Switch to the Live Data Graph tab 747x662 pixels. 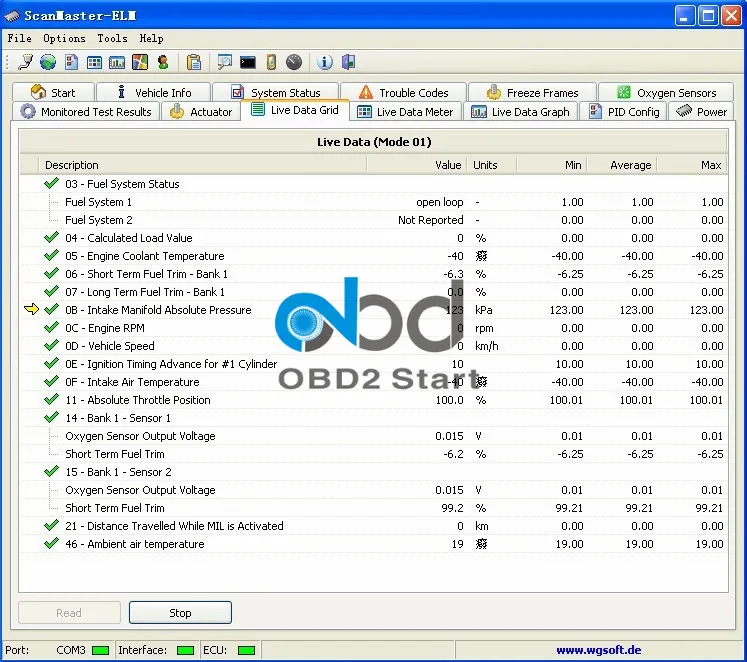click(x=520, y=111)
